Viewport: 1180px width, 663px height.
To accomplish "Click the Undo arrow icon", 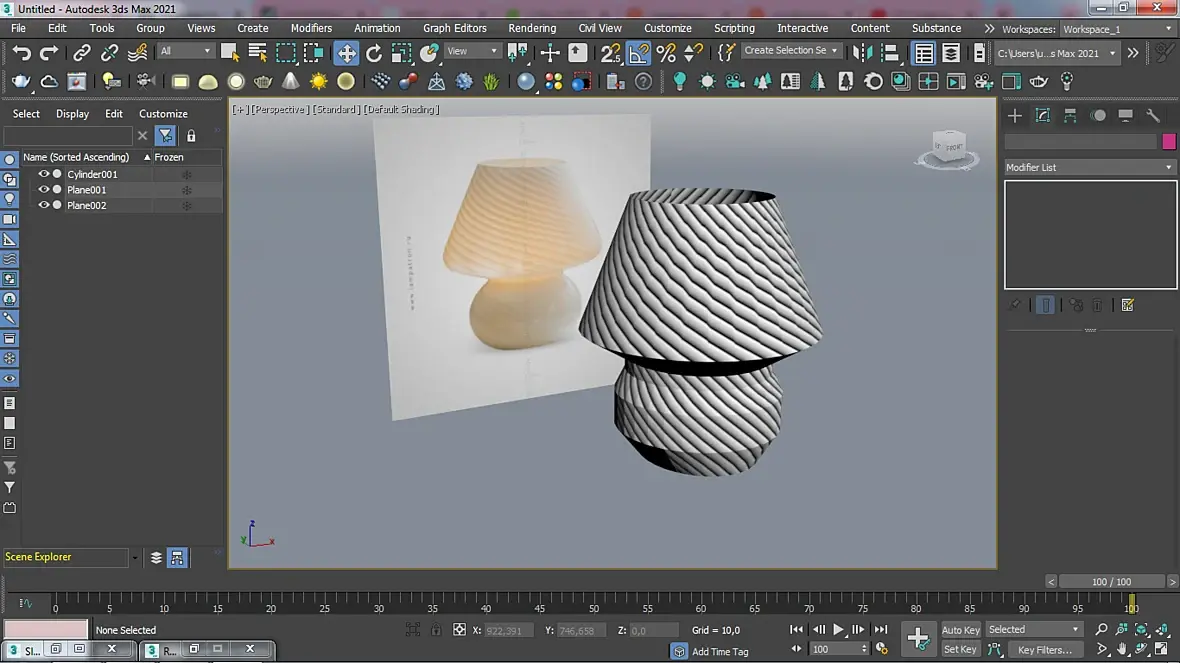I will tap(22, 53).
